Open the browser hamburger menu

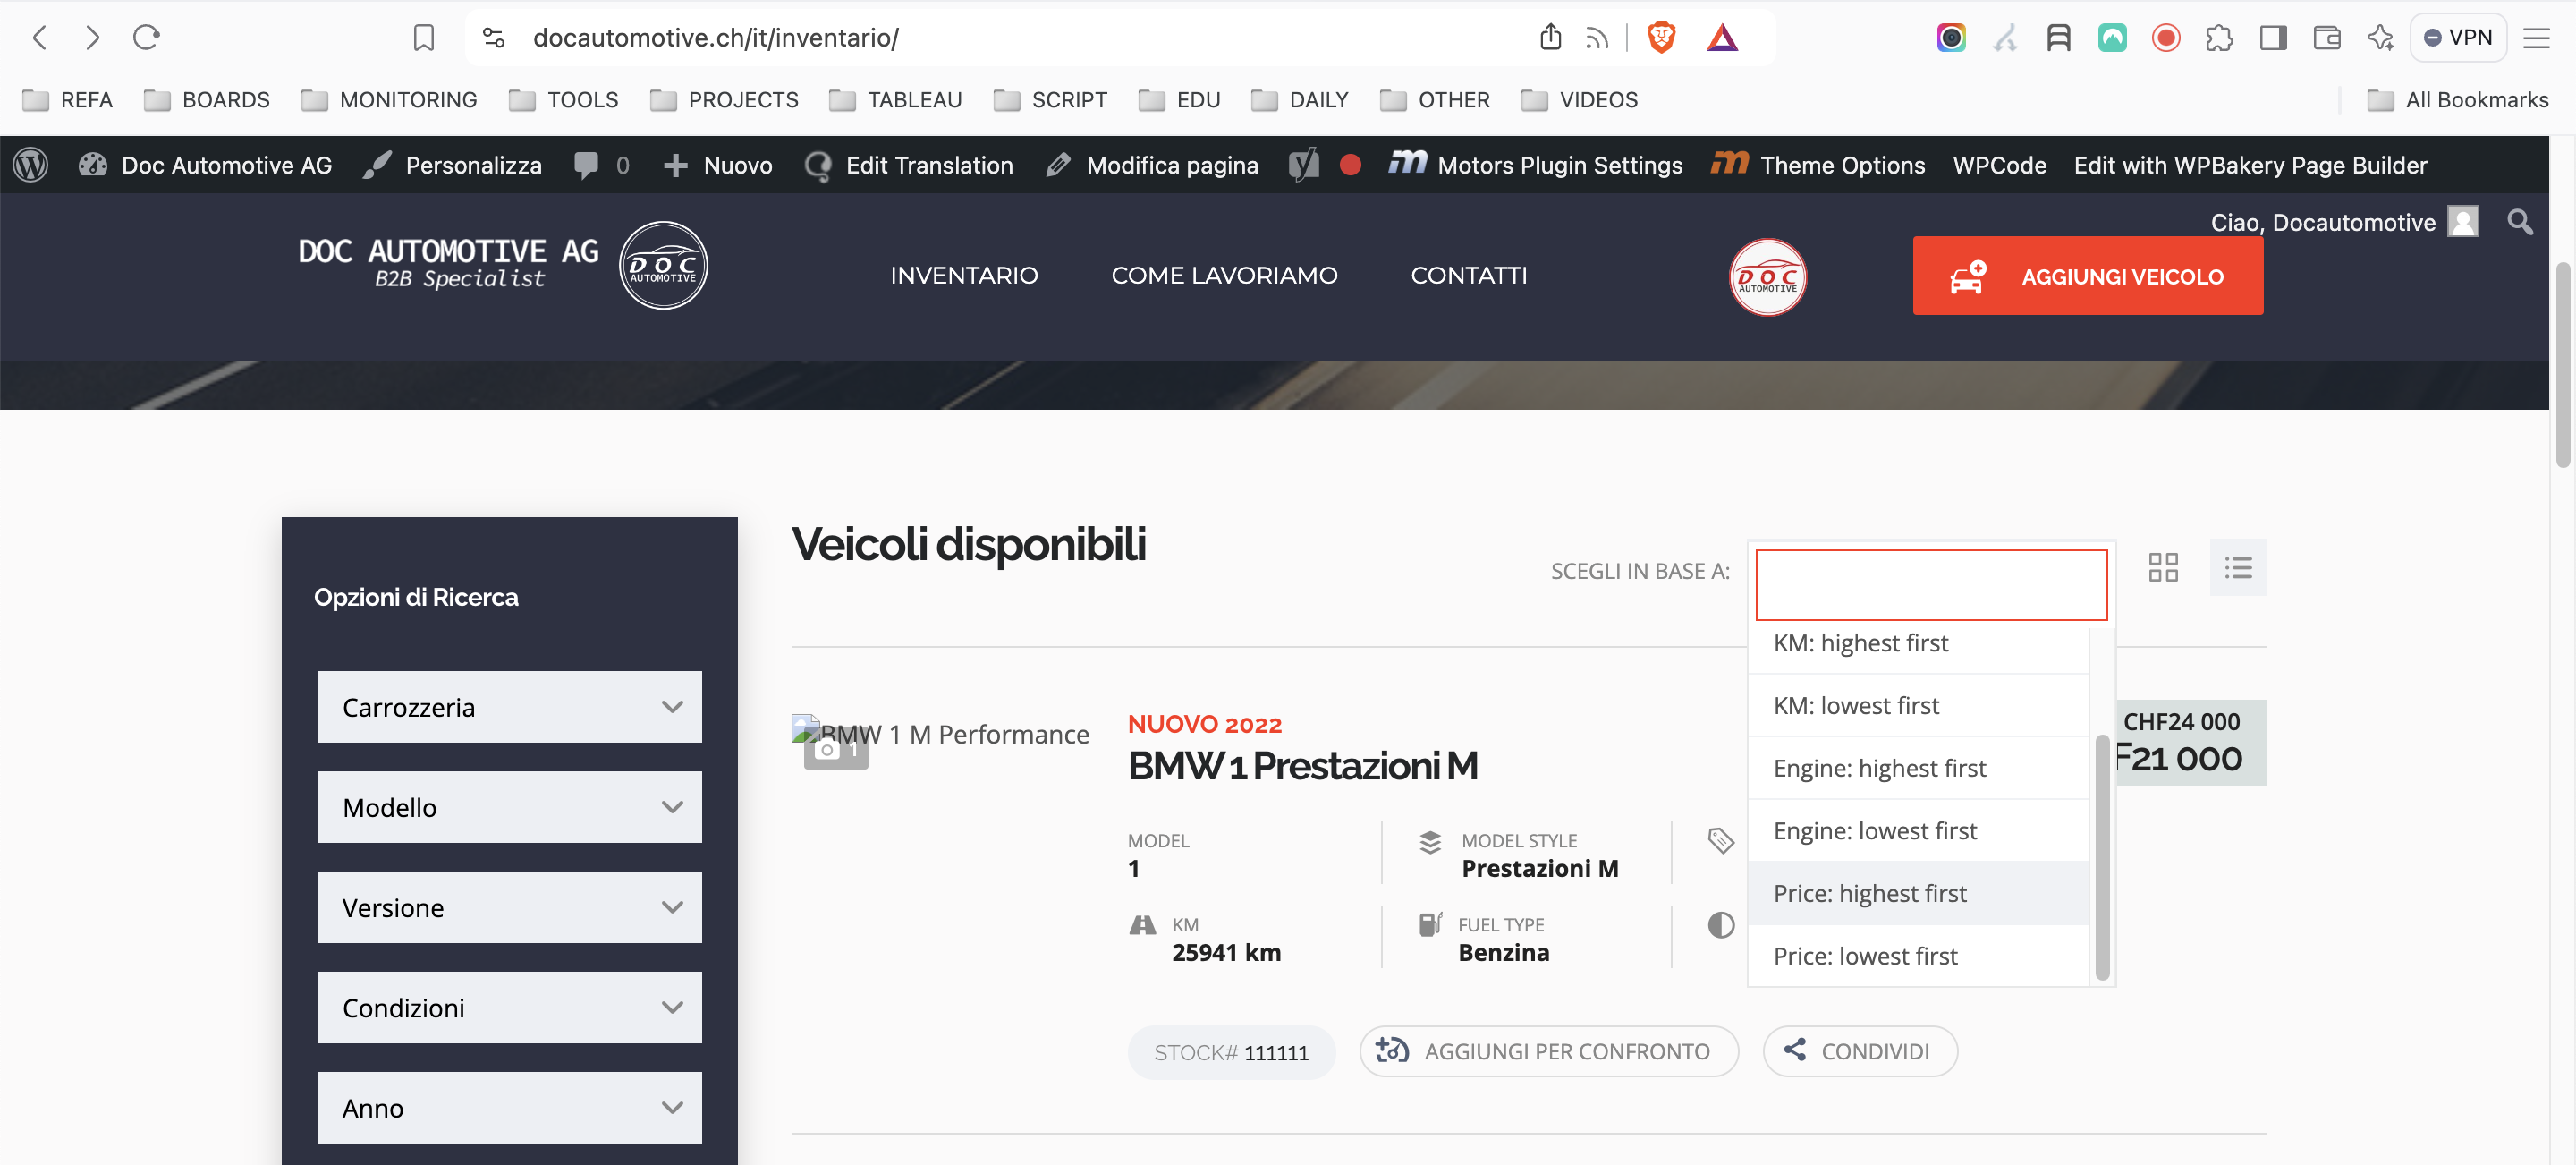2537,38
